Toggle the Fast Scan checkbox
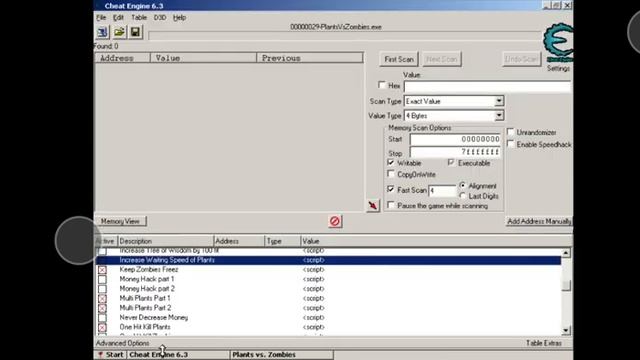Viewport: 640px width, 360px height. point(391,189)
